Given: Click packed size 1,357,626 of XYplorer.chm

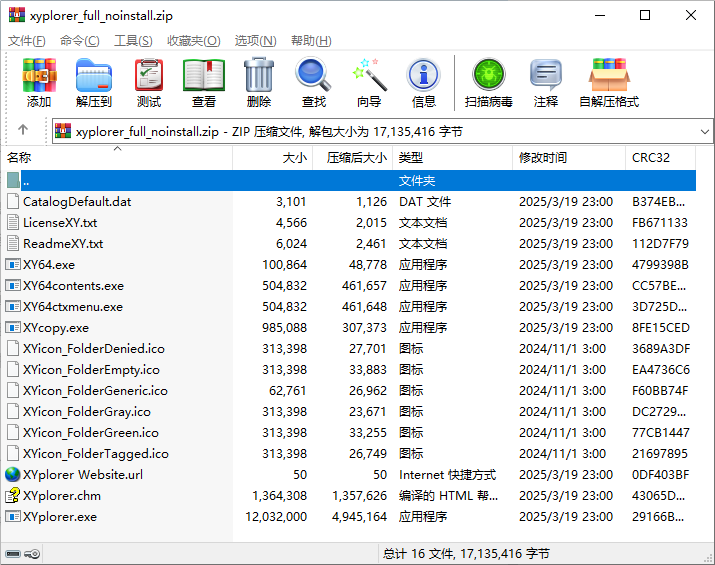Looking at the screenshot, I should (x=359, y=496).
